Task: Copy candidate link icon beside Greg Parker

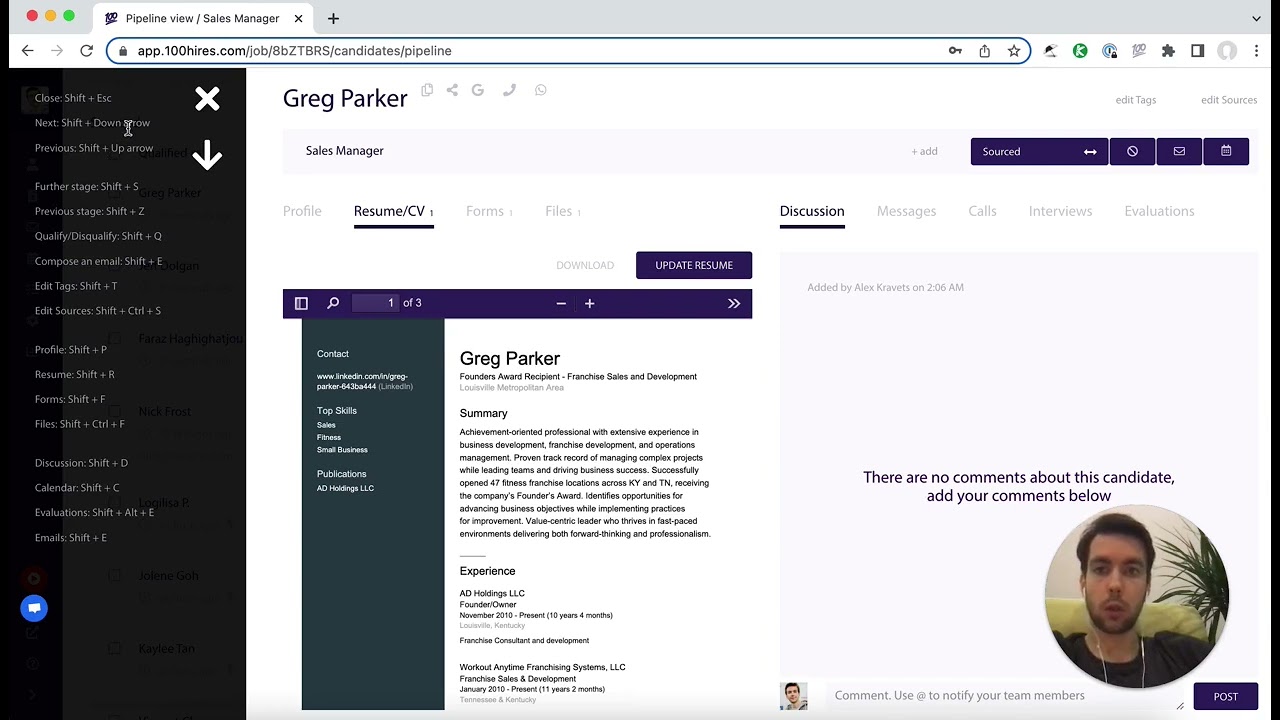Action: coord(427,90)
